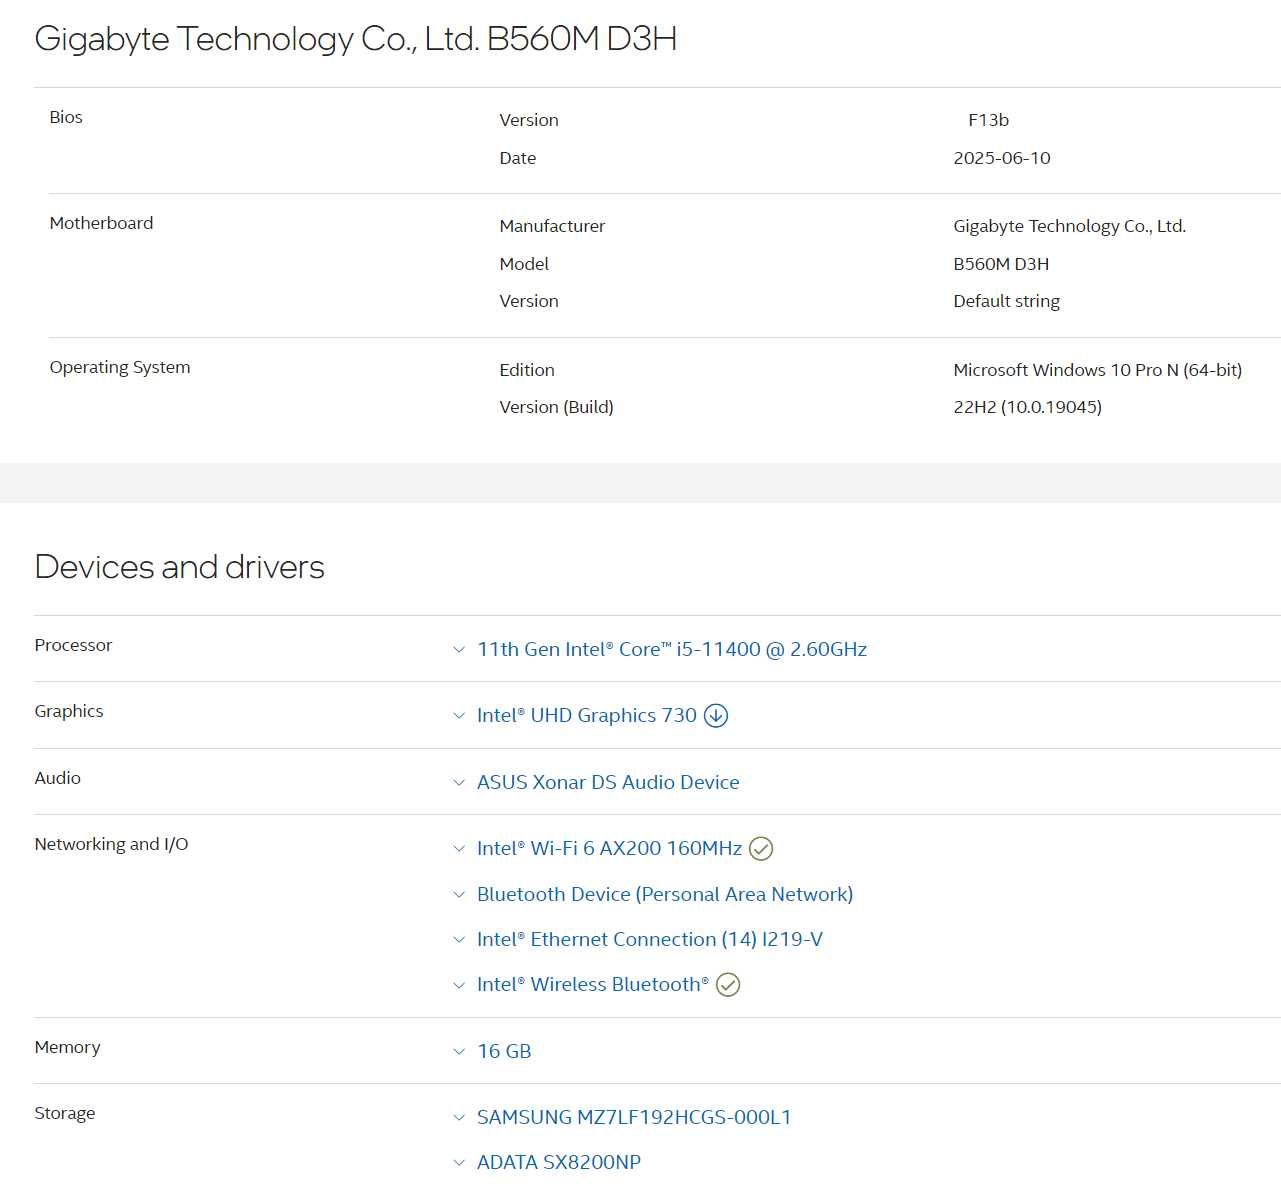The height and width of the screenshot is (1201, 1281).
Task: Click the Gigabyte Technology Co., Ltd. manufacturer value
Action: coord(1070,226)
